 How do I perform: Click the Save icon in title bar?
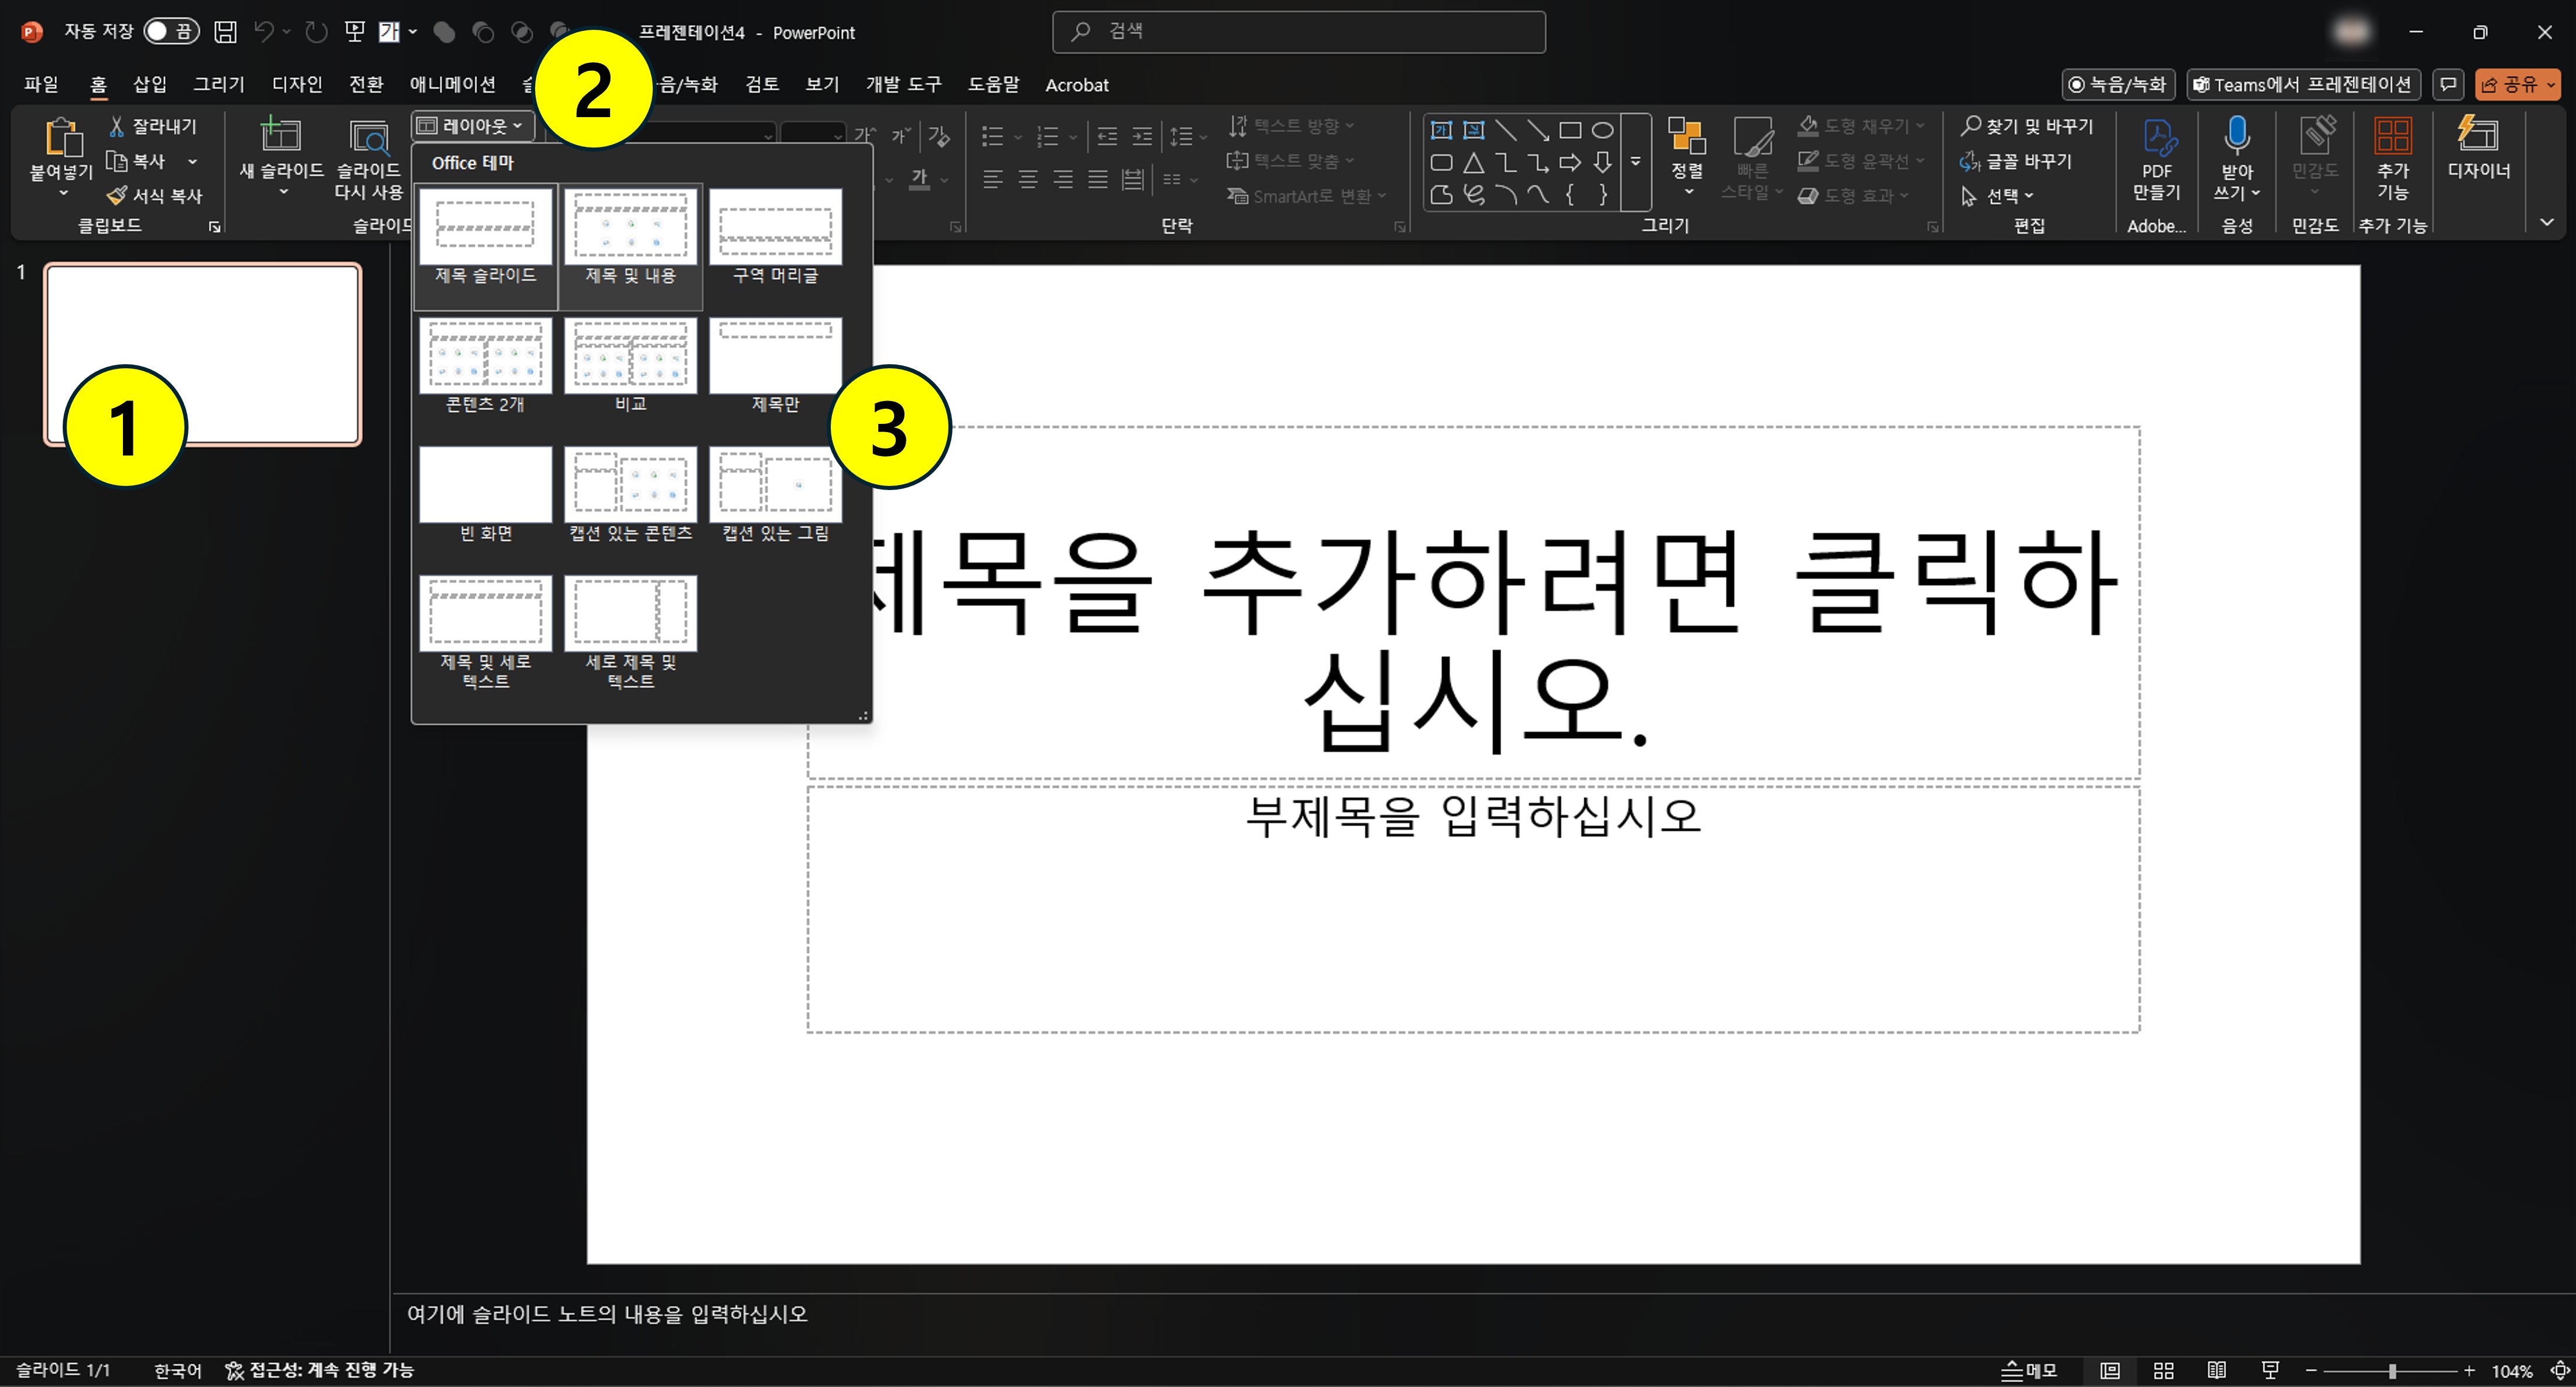point(226,32)
